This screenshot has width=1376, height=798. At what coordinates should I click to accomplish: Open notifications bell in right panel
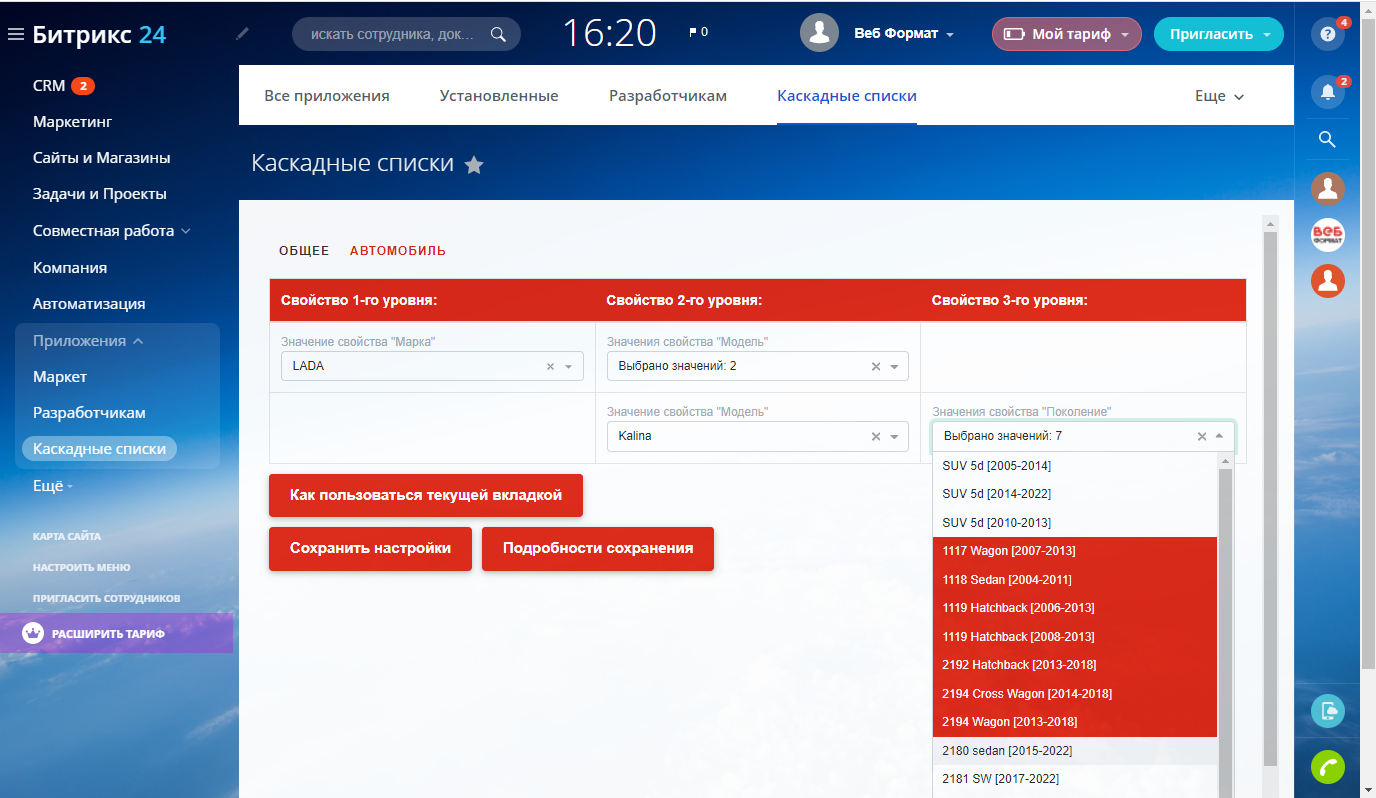coord(1327,92)
